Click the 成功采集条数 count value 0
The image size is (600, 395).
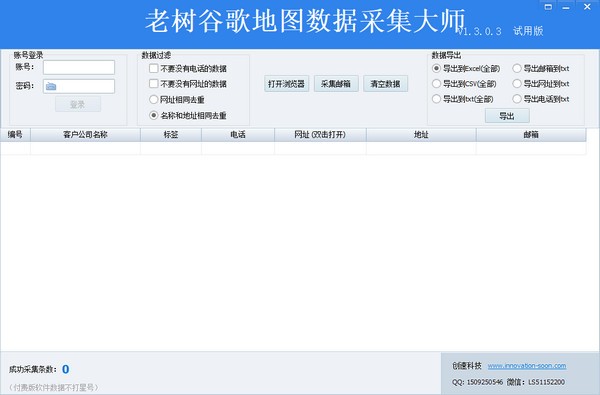coord(65,369)
